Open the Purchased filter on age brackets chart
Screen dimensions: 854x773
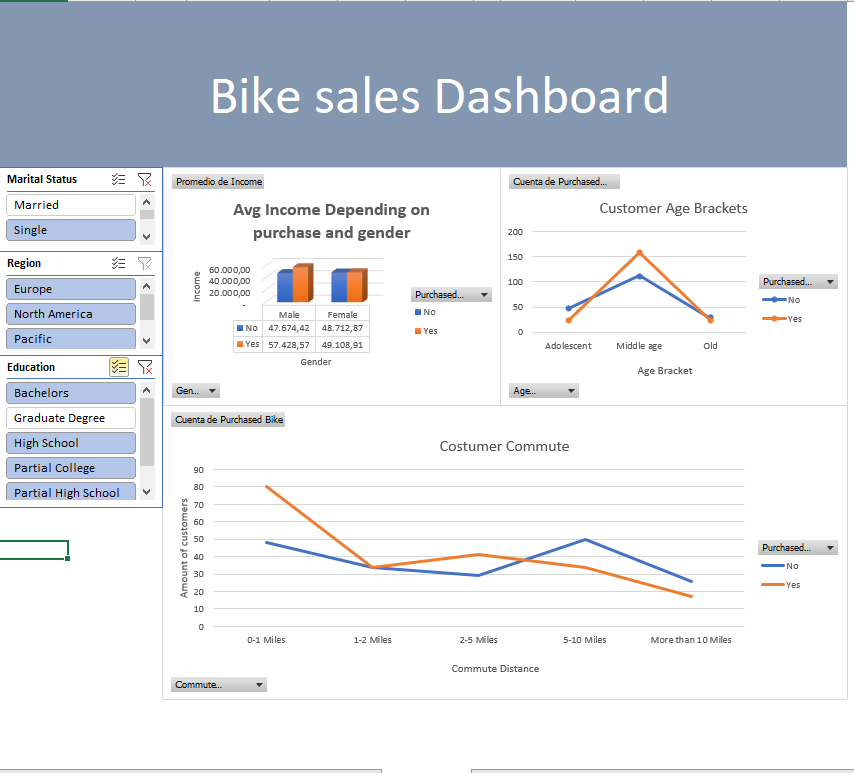798,281
